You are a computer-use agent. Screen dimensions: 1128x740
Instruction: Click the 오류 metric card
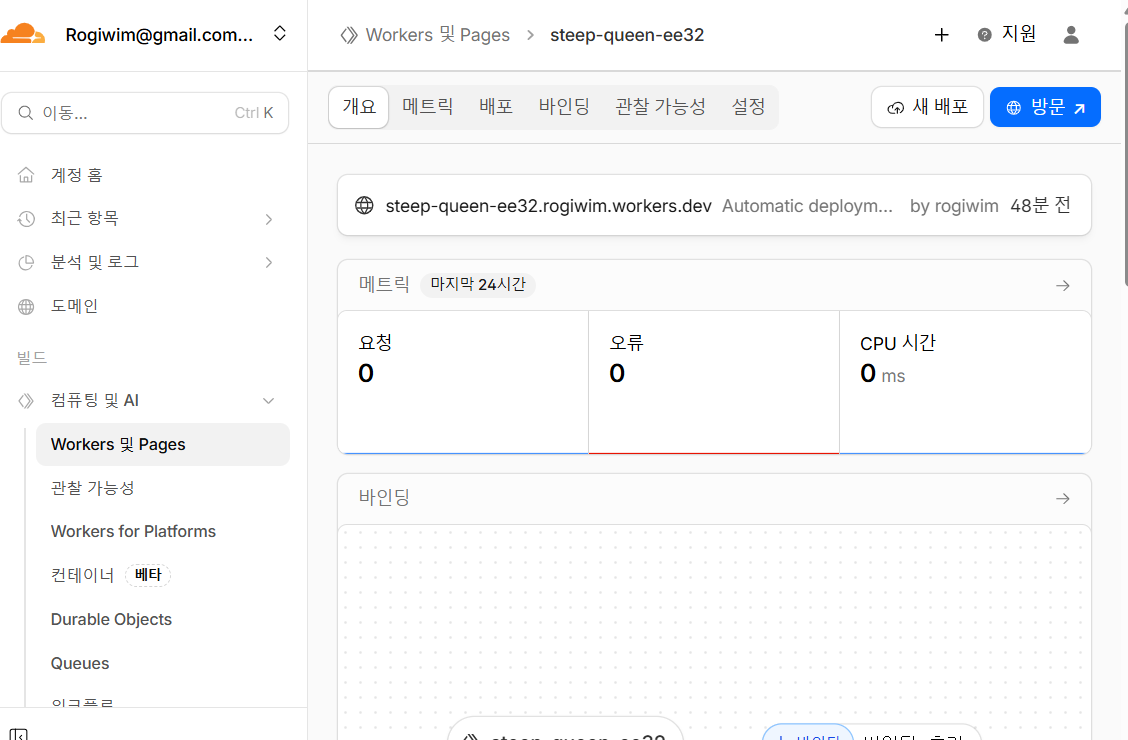[x=714, y=382]
